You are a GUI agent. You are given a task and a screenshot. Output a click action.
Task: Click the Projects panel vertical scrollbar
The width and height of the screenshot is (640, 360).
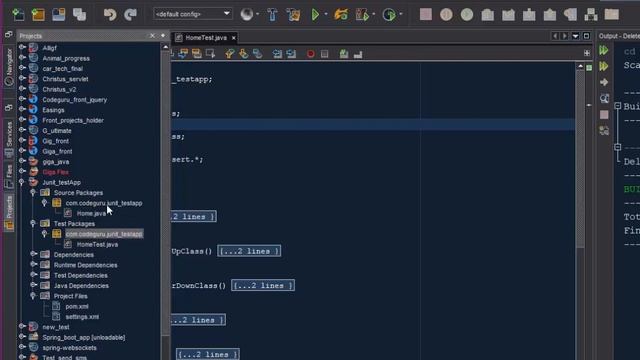tap(165, 192)
